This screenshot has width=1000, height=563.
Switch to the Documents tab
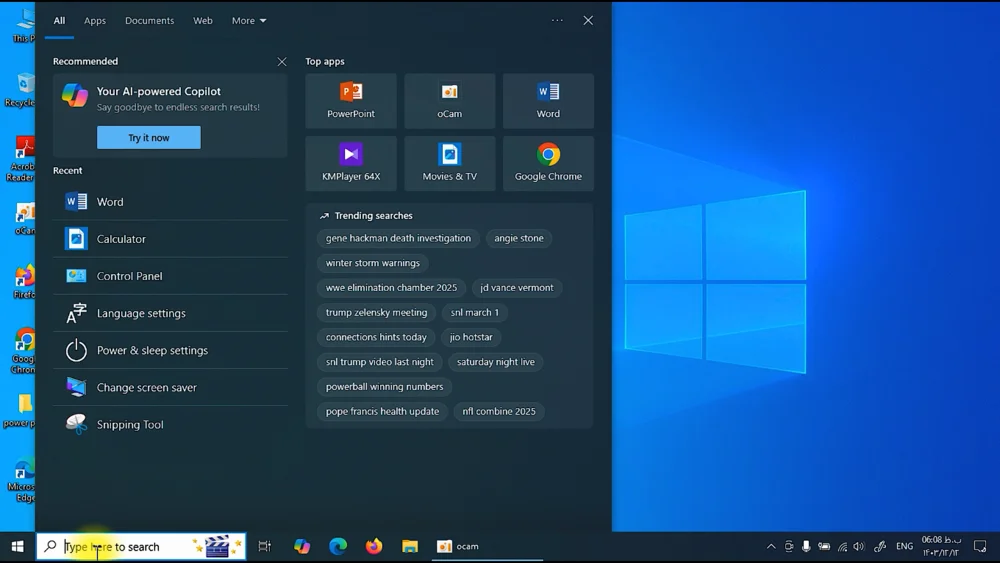tap(149, 20)
